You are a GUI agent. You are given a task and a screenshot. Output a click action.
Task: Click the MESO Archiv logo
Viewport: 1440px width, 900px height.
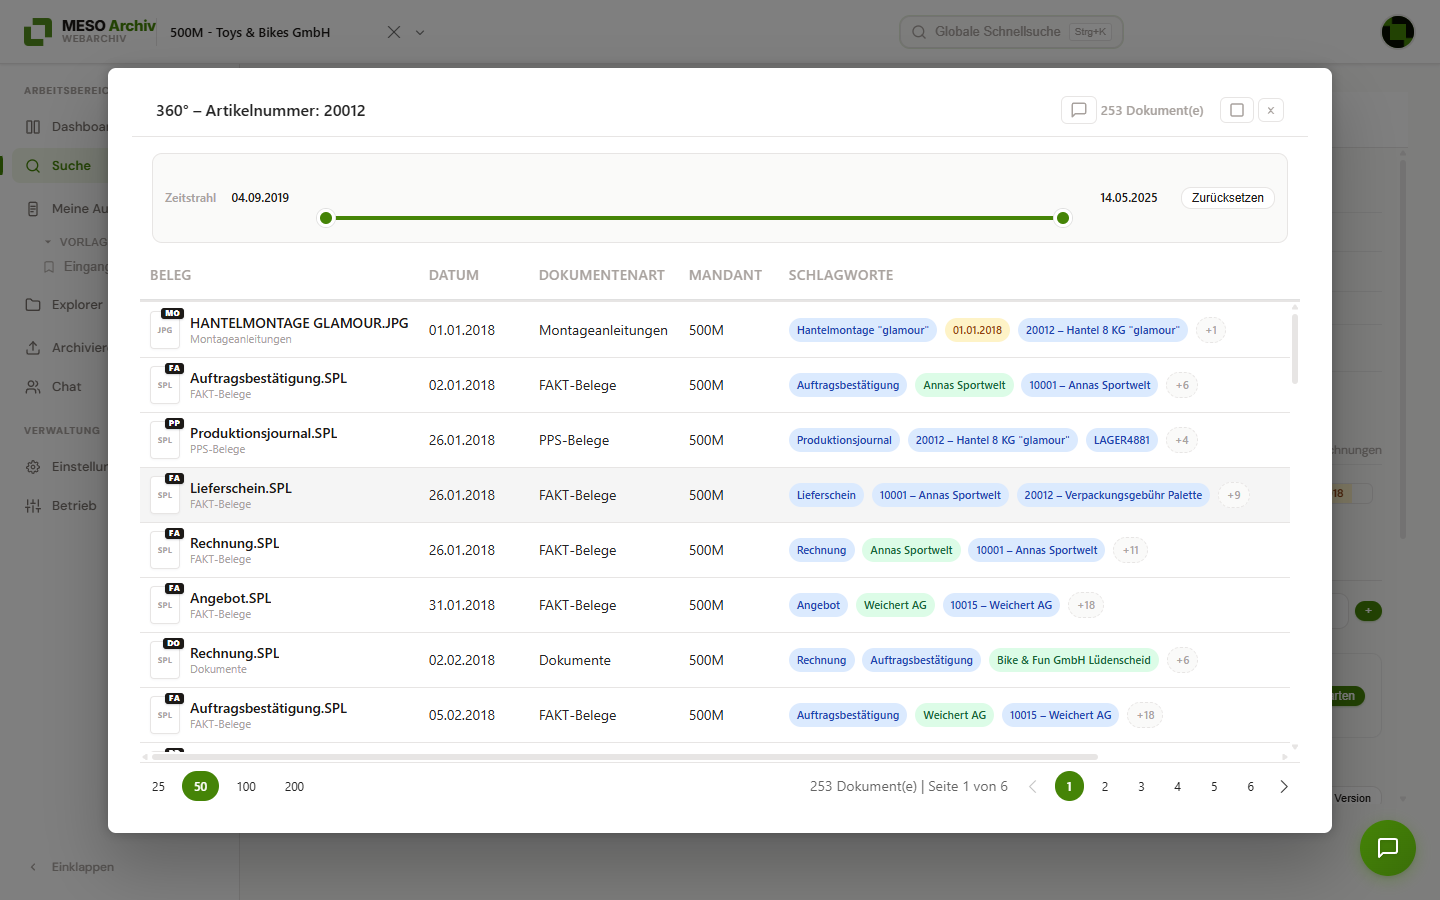coord(90,32)
